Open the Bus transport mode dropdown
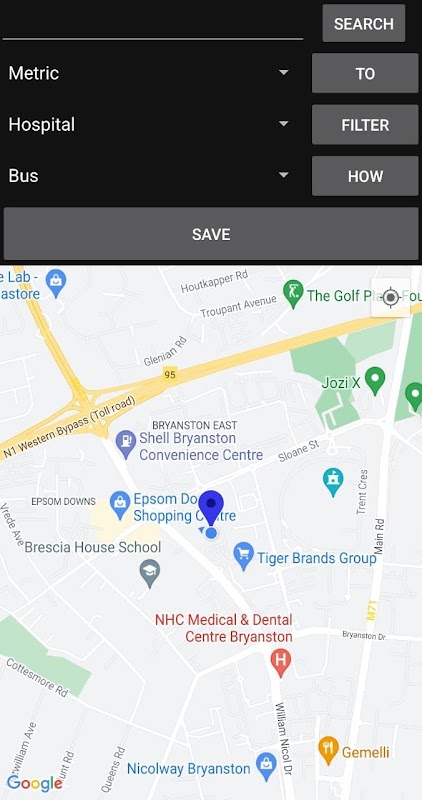 tap(150, 176)
